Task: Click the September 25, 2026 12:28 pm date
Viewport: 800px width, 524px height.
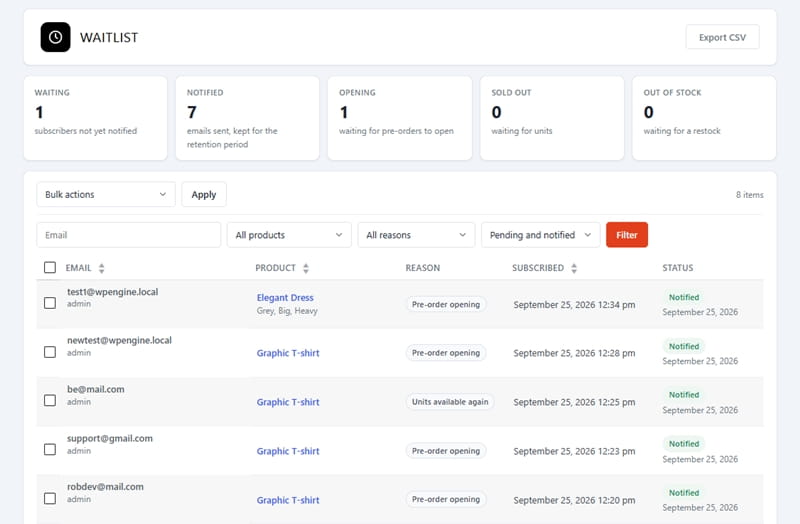Action: 574,353
